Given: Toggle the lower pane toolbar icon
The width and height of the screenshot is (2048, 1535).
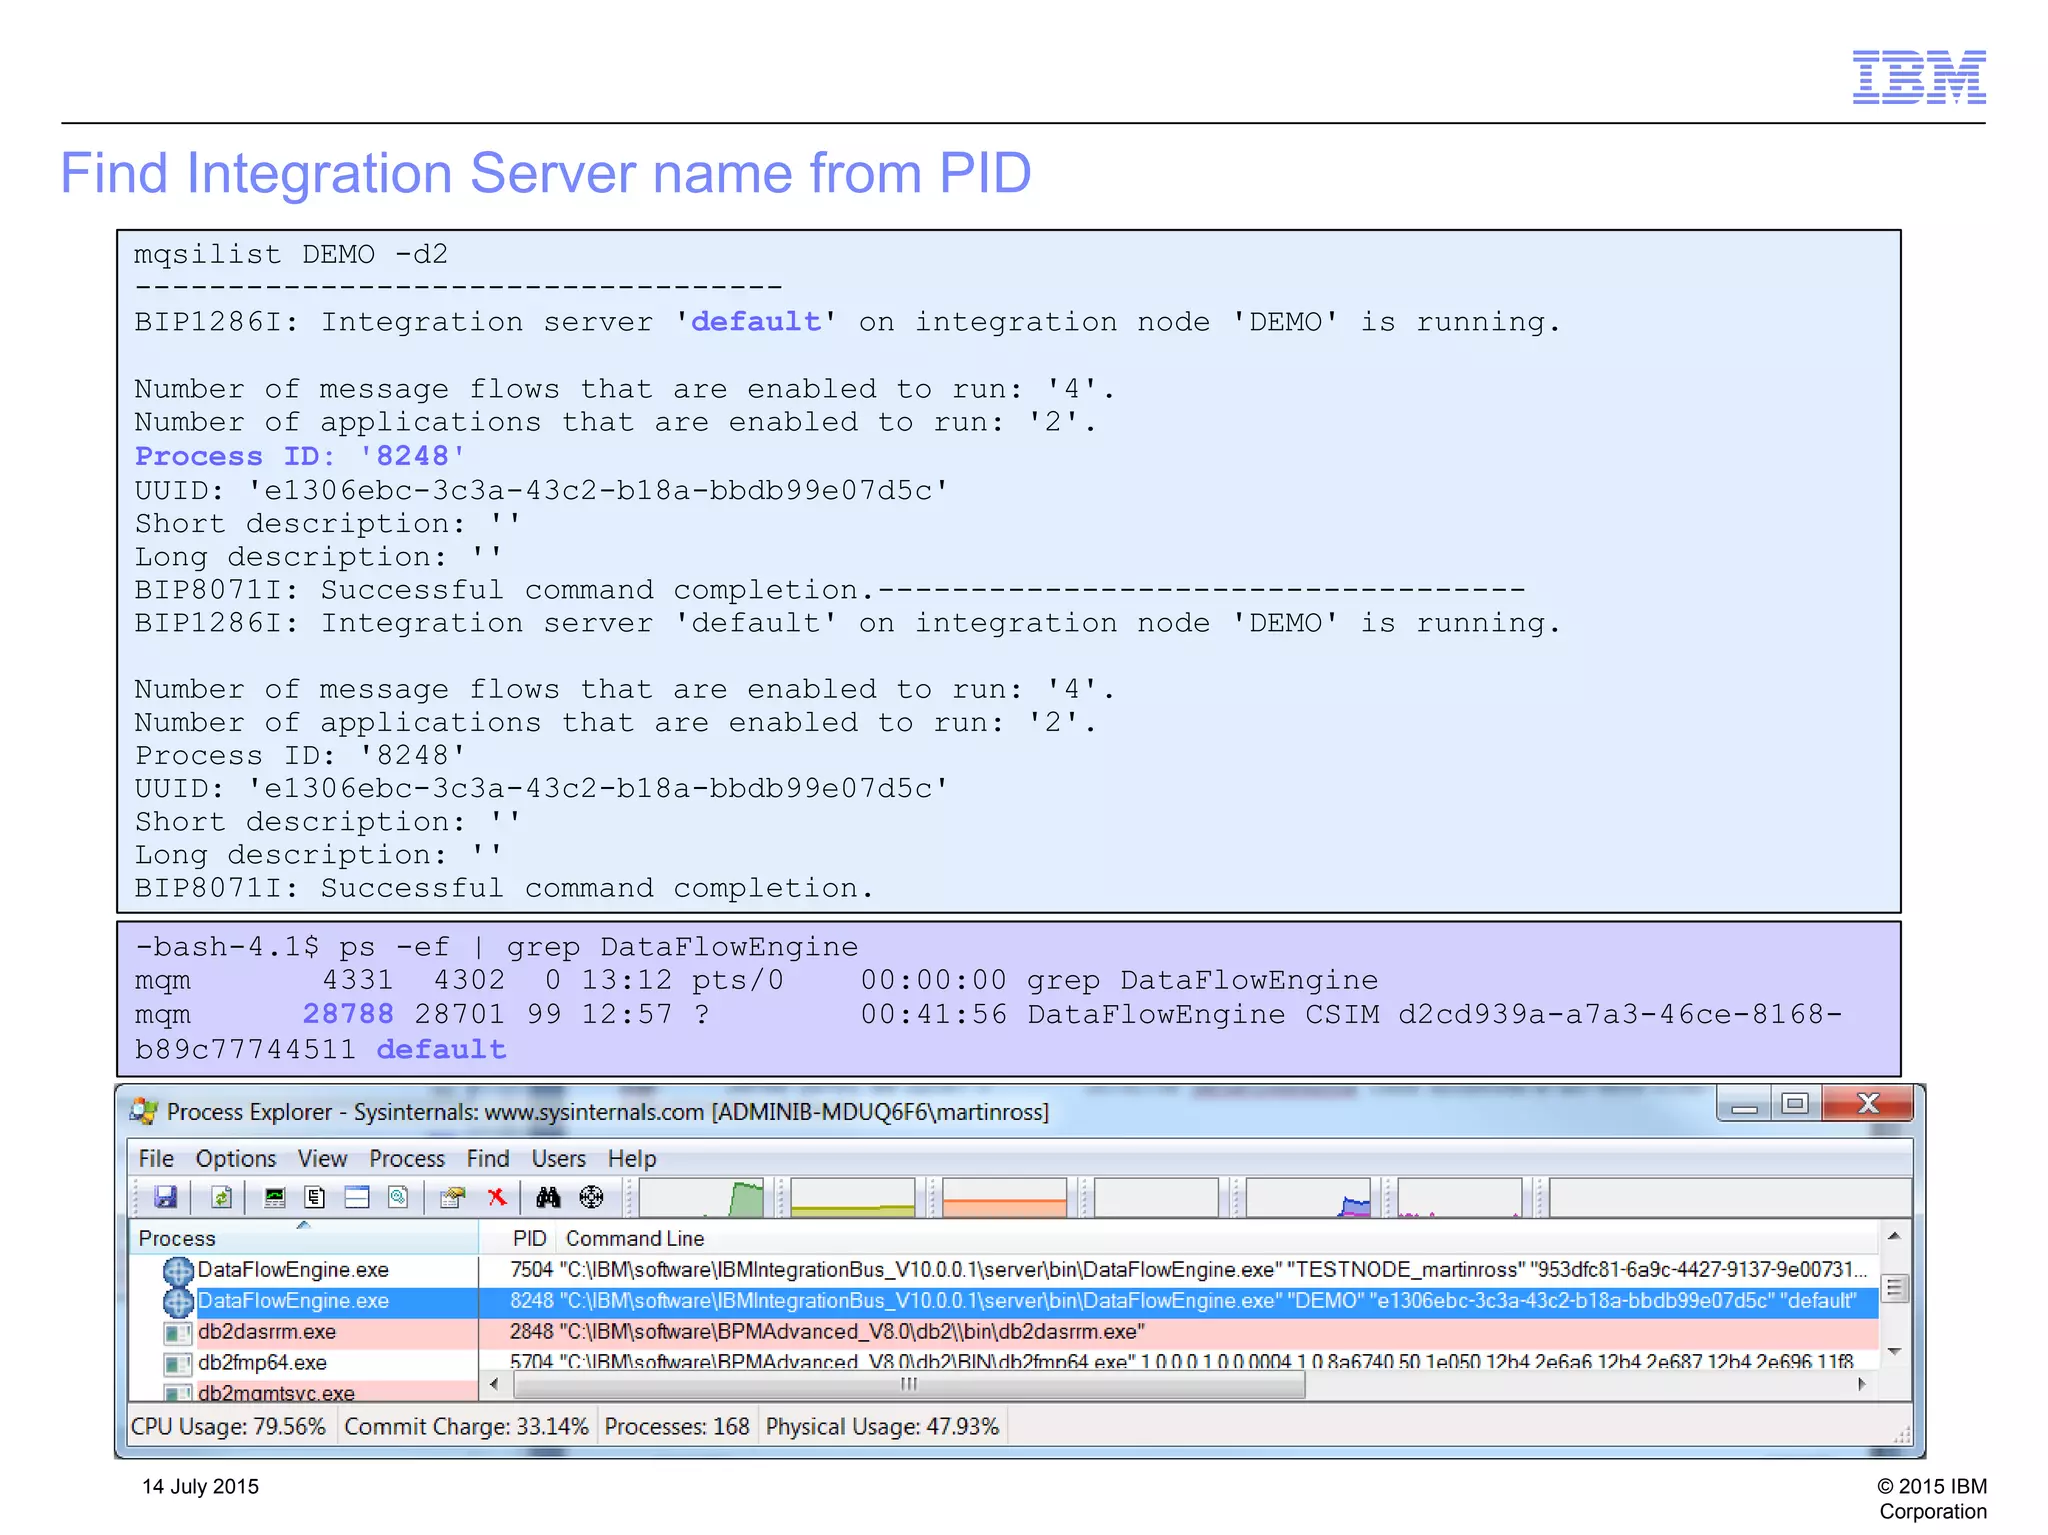Looking at the screenshot, I should tap(357, 1197).
